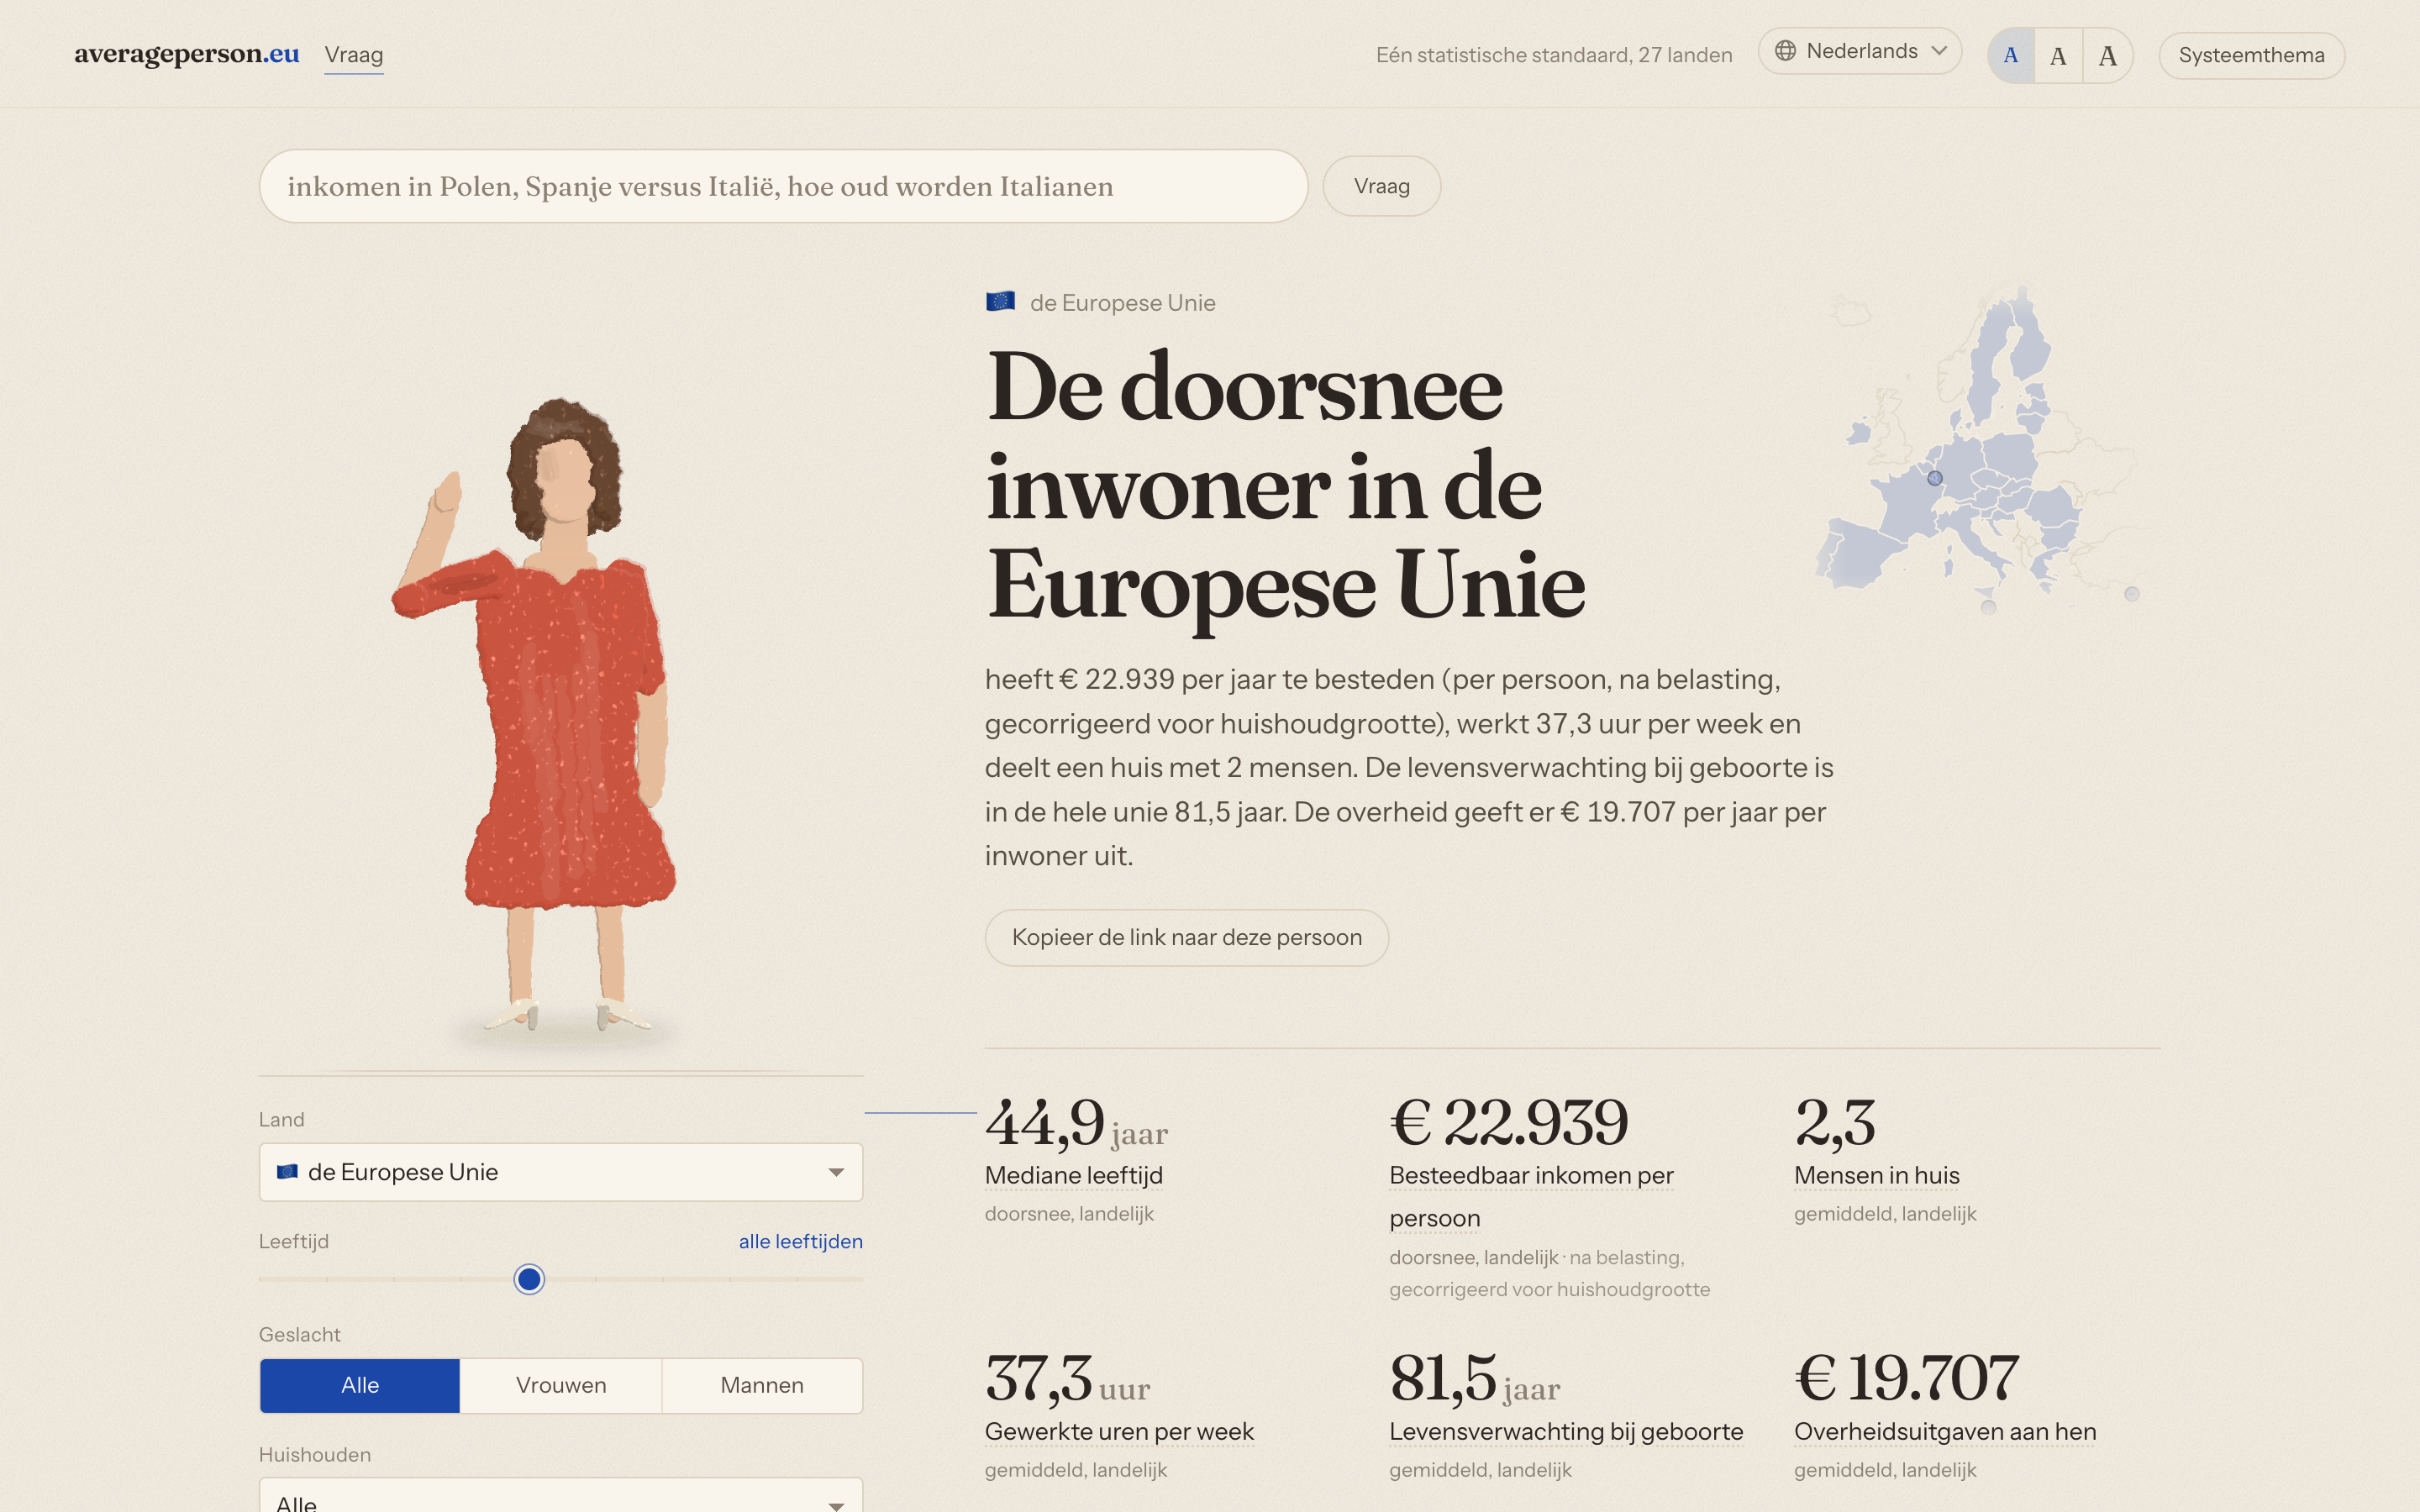
Task: Click the globe icon in language selector
Action: [1785, 51]
